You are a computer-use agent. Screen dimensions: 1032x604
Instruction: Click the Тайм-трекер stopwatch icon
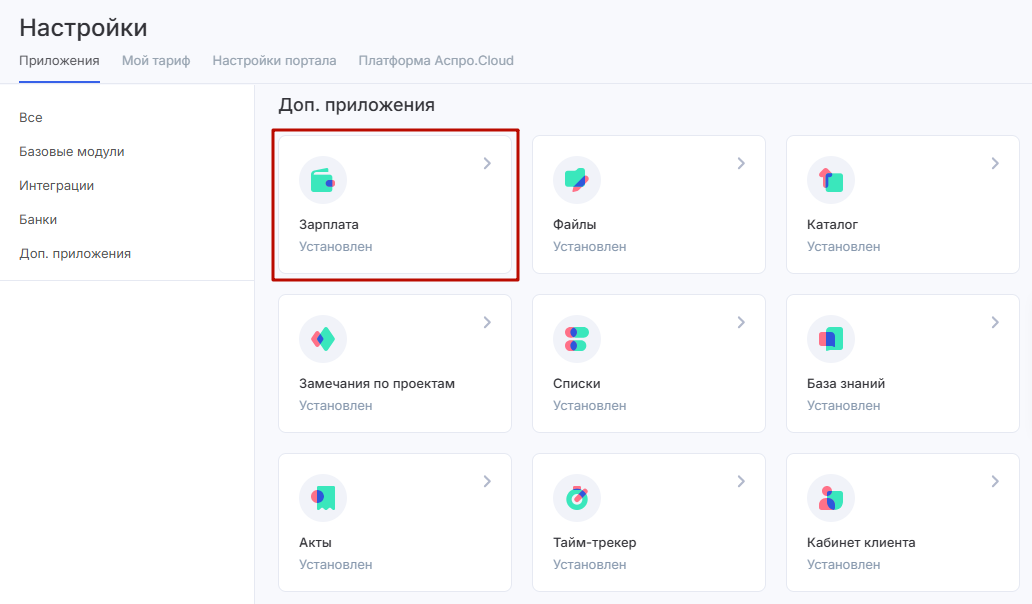point(576,498)
